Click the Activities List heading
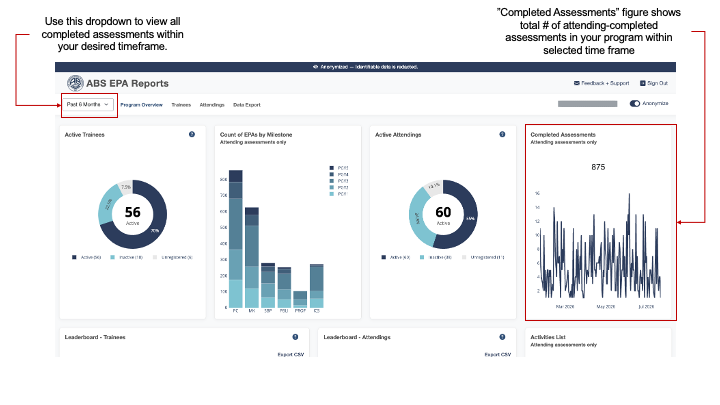 (548, 337)
